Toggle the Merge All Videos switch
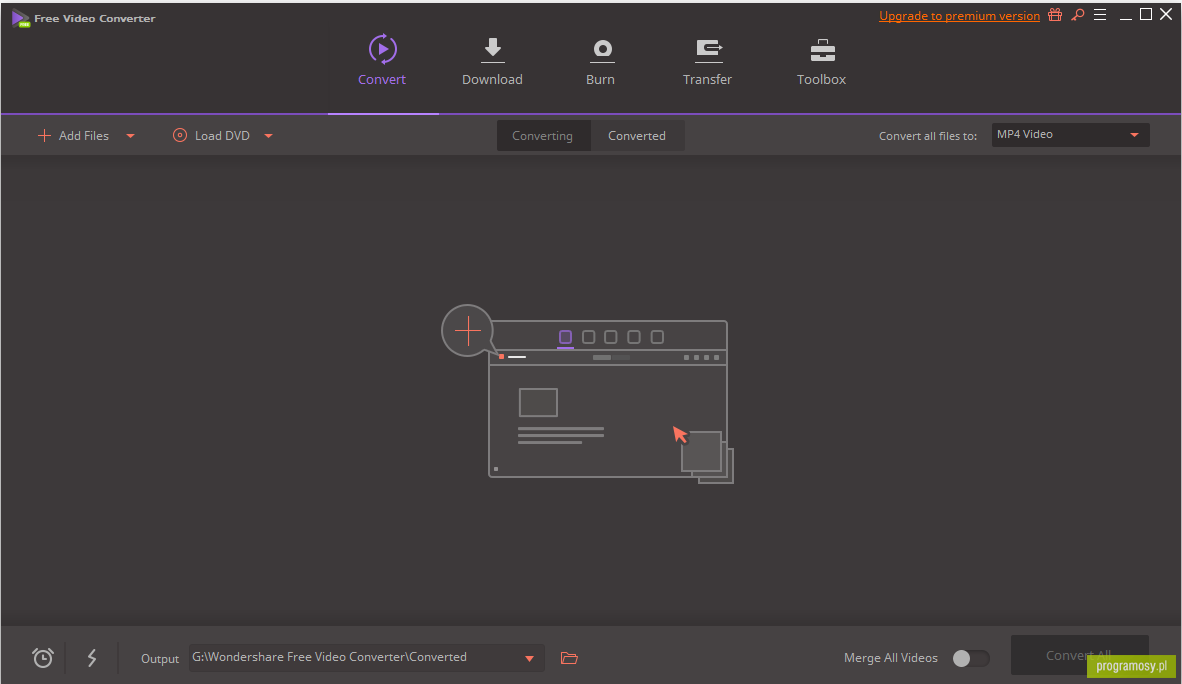Viewport: 1182px width, 684px height. coord(971,658)
